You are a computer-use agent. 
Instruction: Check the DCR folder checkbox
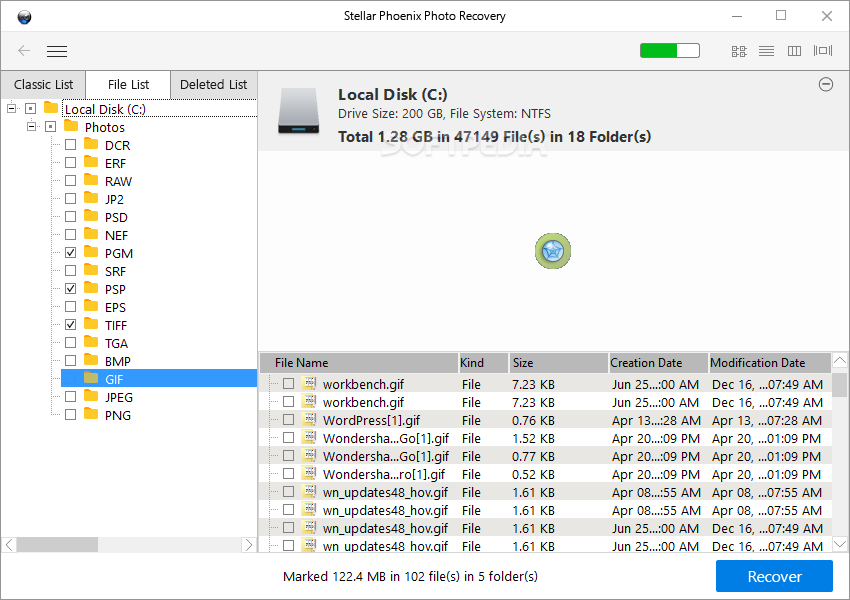click(70, 145)
